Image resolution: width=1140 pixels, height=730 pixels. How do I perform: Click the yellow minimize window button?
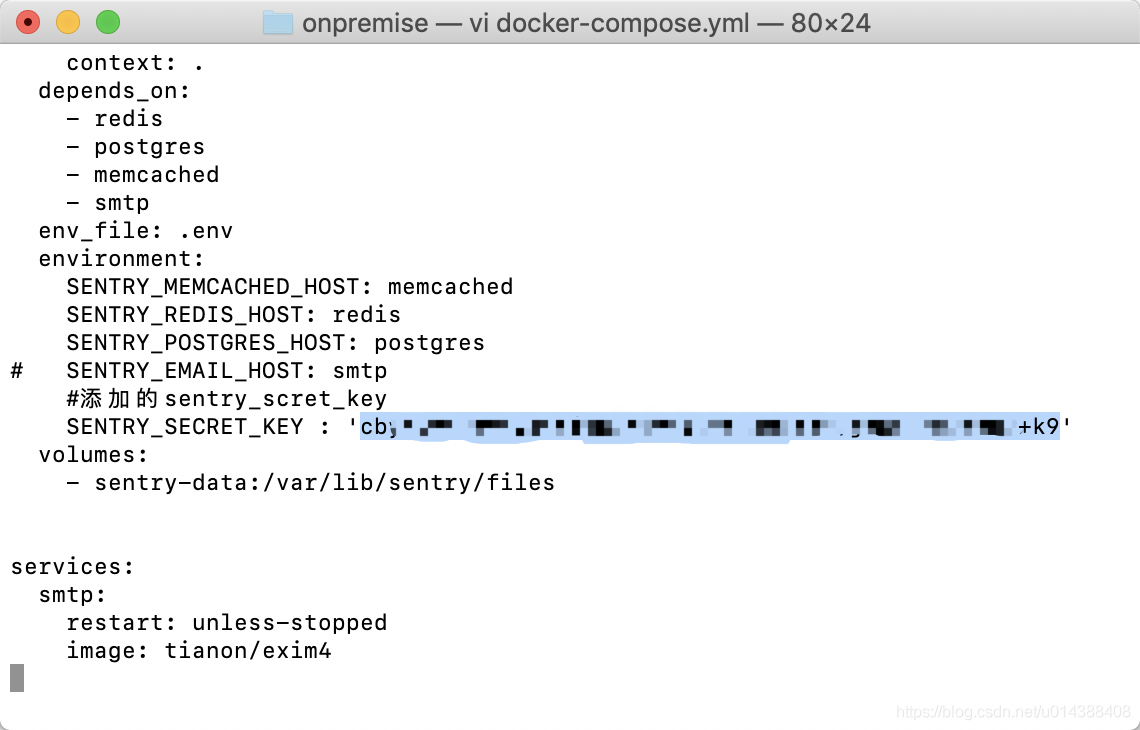tap(68, 23)
